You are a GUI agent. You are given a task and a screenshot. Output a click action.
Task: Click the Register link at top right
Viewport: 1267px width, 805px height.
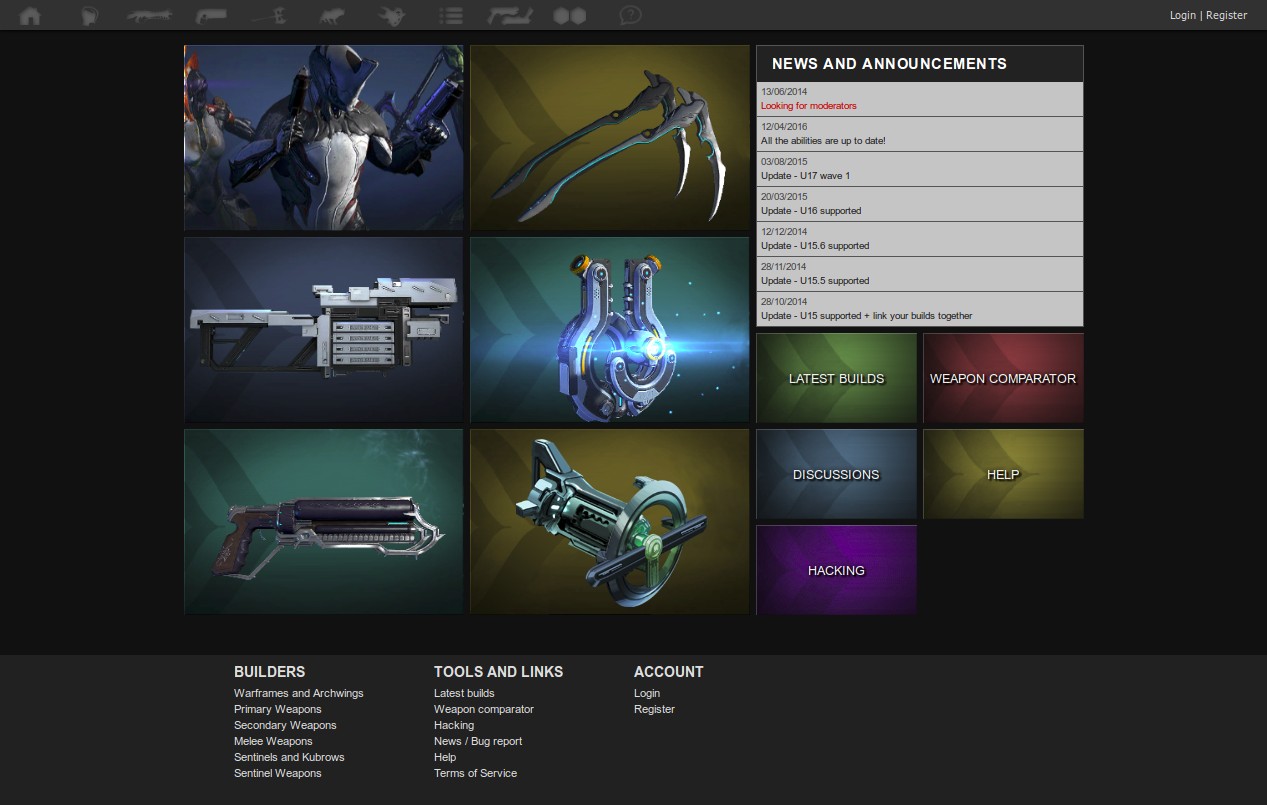(1227, 15)
